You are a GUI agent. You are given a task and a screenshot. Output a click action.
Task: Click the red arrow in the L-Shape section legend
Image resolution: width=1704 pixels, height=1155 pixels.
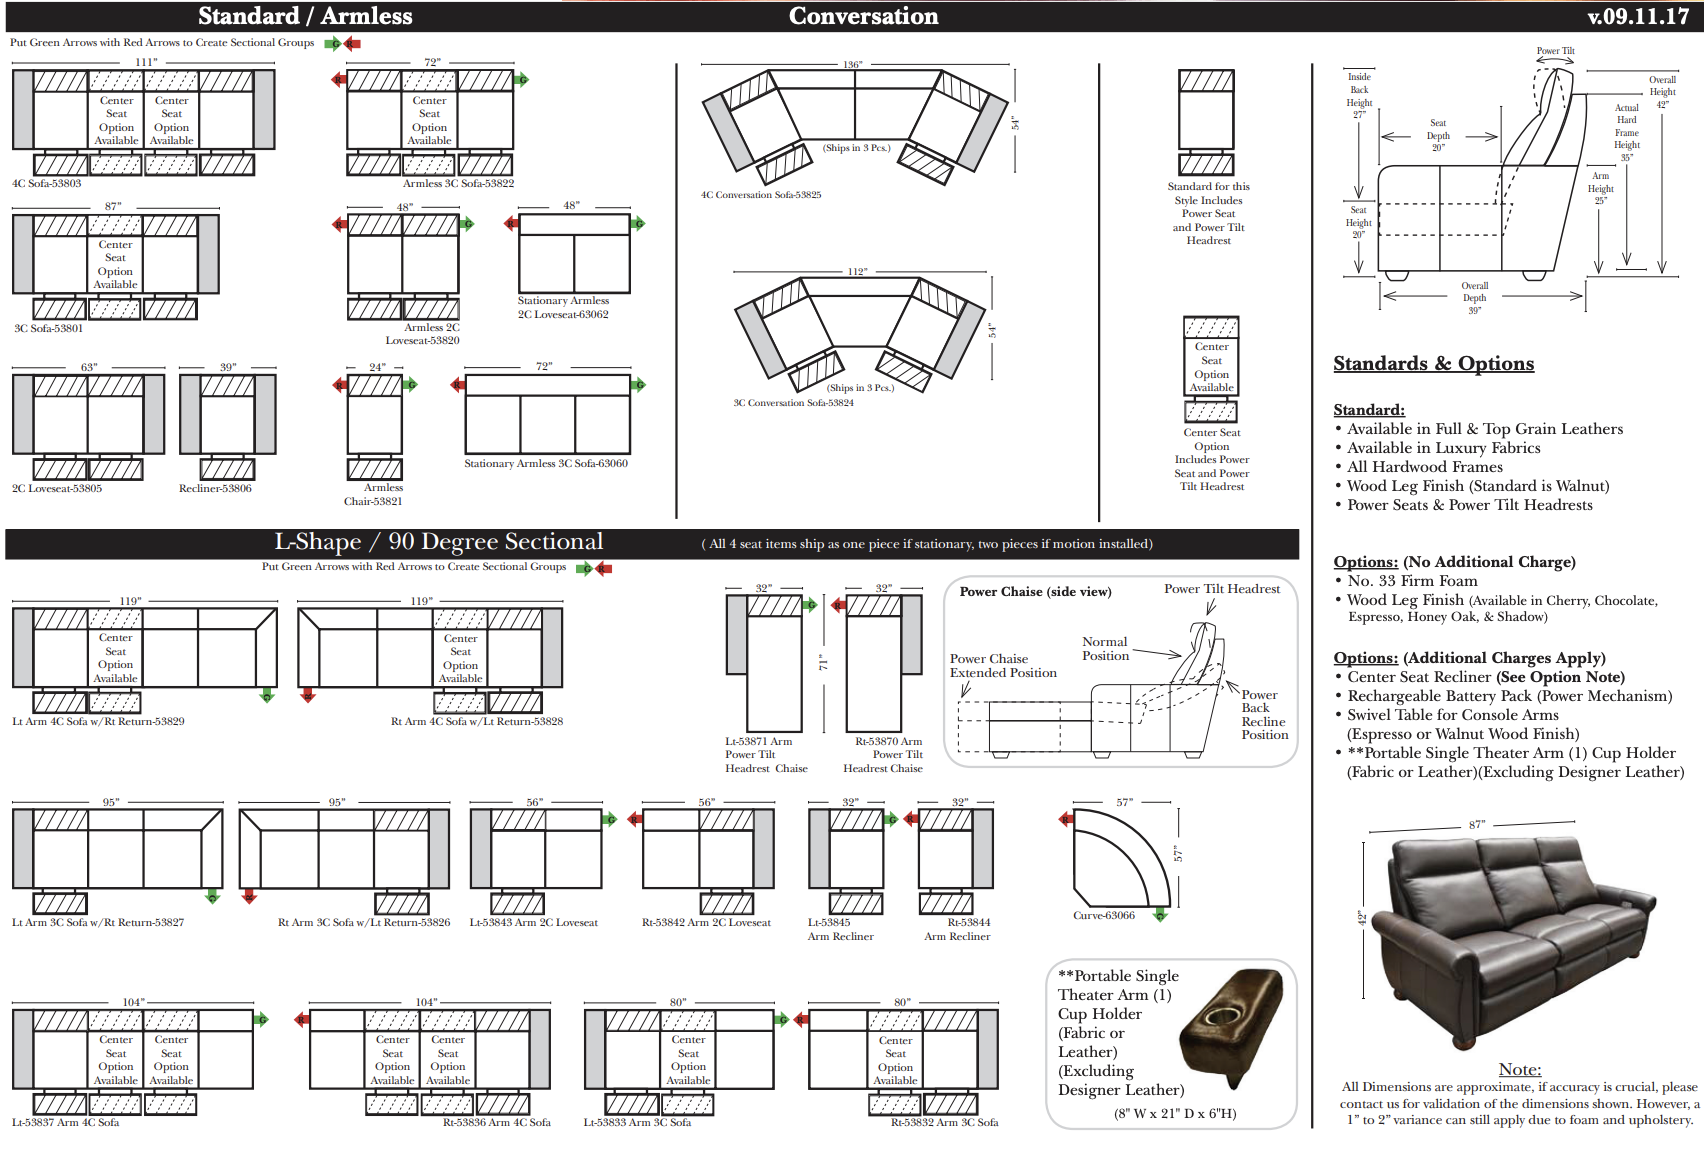pos(603,568)
